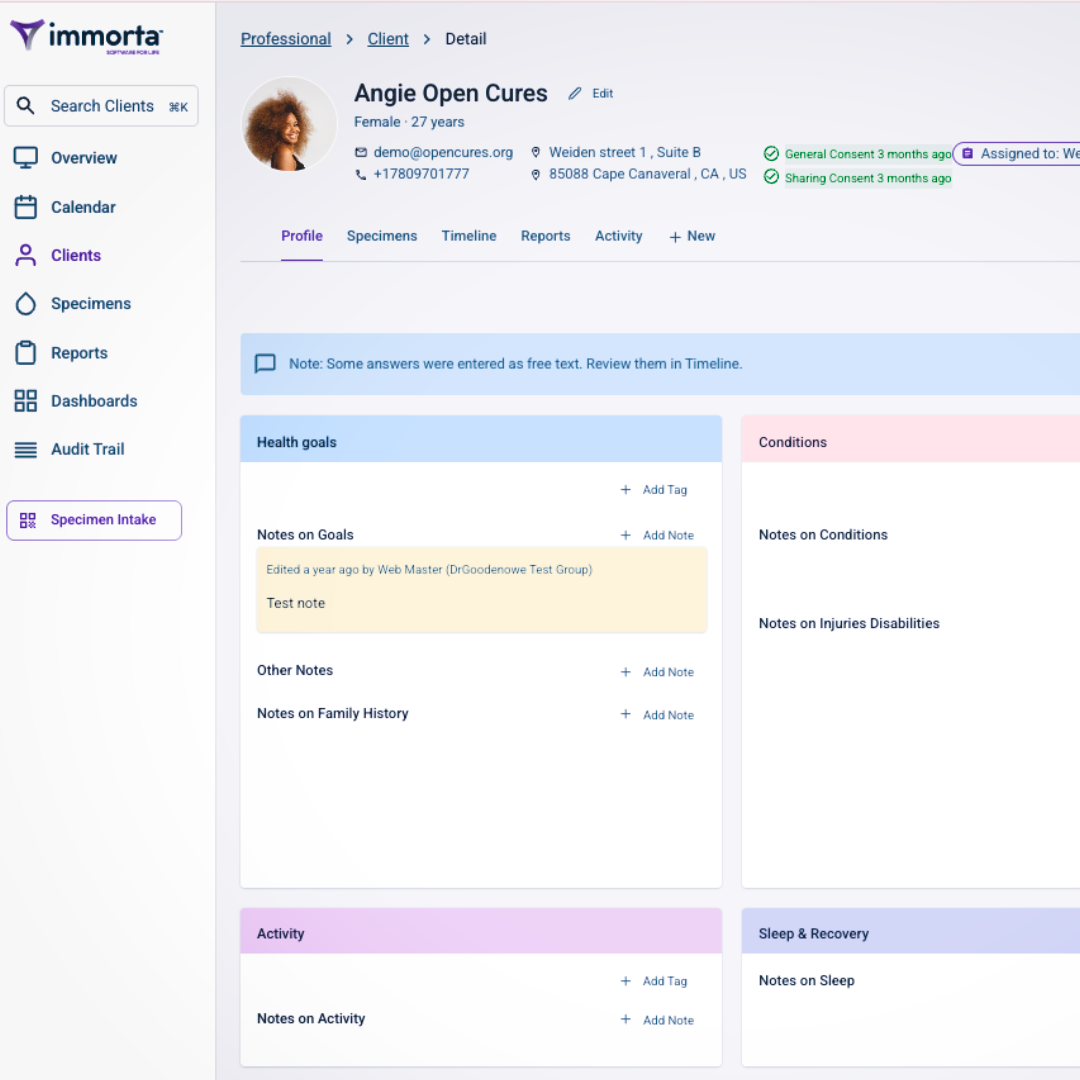Click the plus New tab button

pos(692,236)
